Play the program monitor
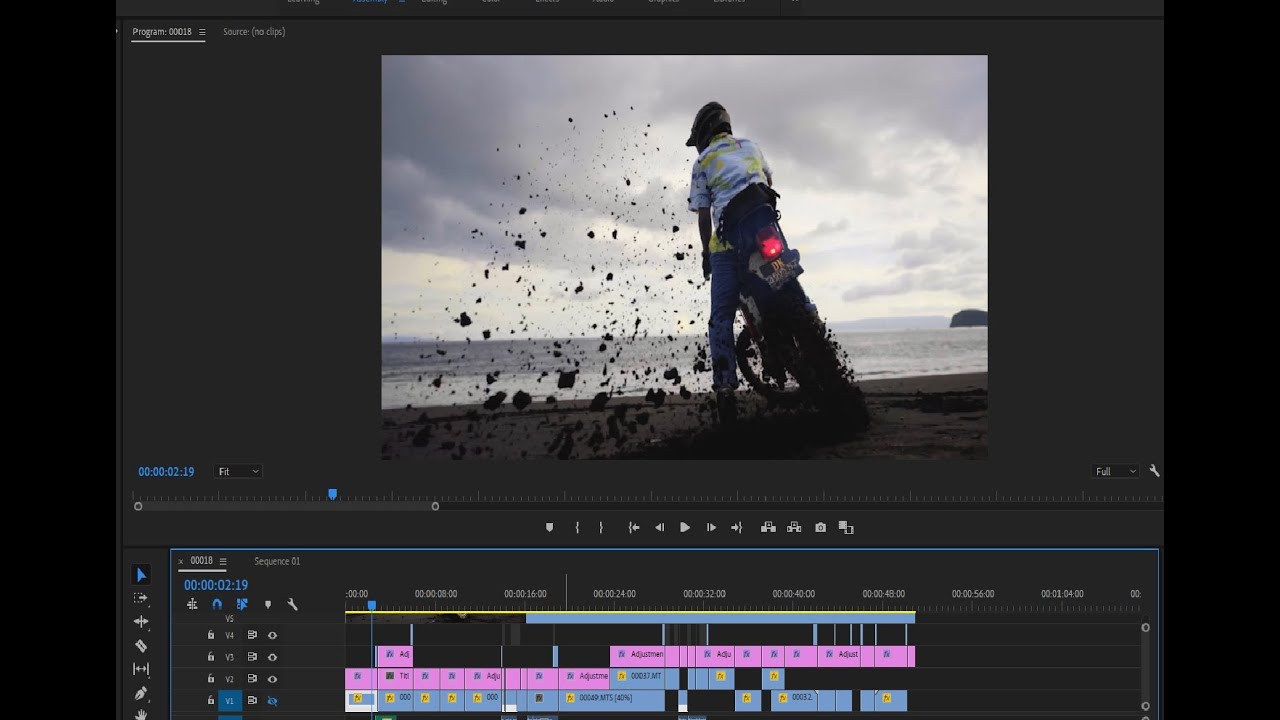The image size is (1280, 720). tap(685, 527)
